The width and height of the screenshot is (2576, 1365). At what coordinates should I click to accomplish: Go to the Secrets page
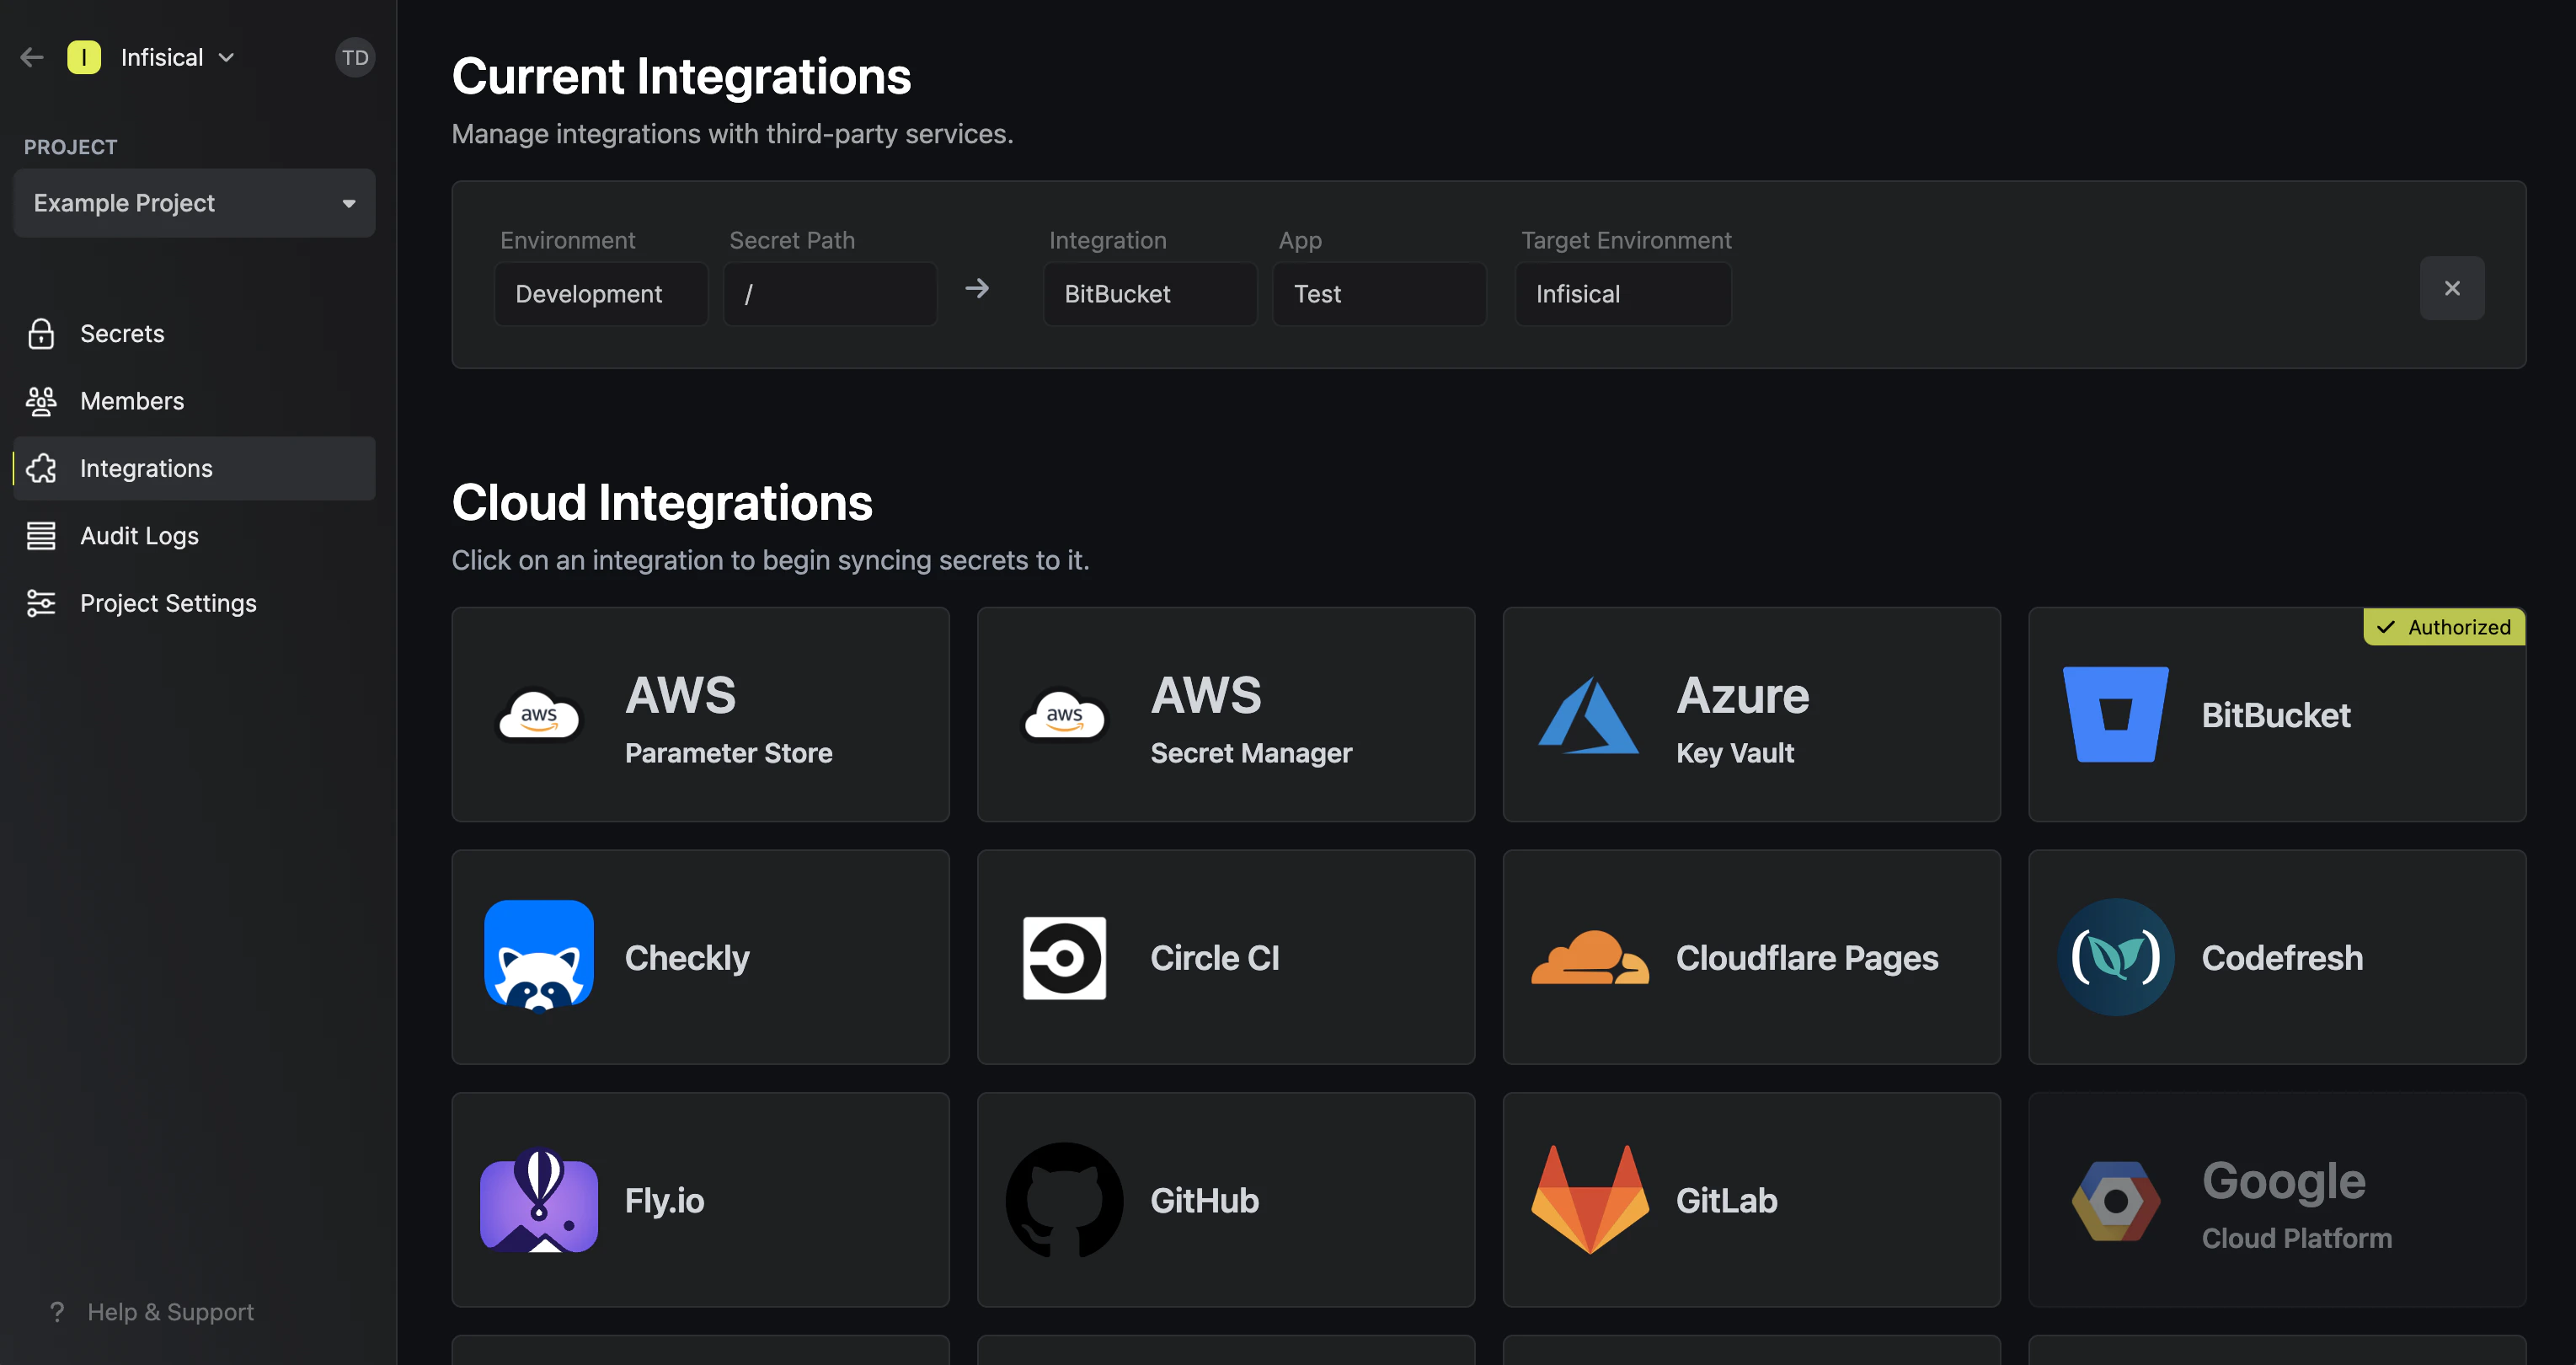[194, 333]
